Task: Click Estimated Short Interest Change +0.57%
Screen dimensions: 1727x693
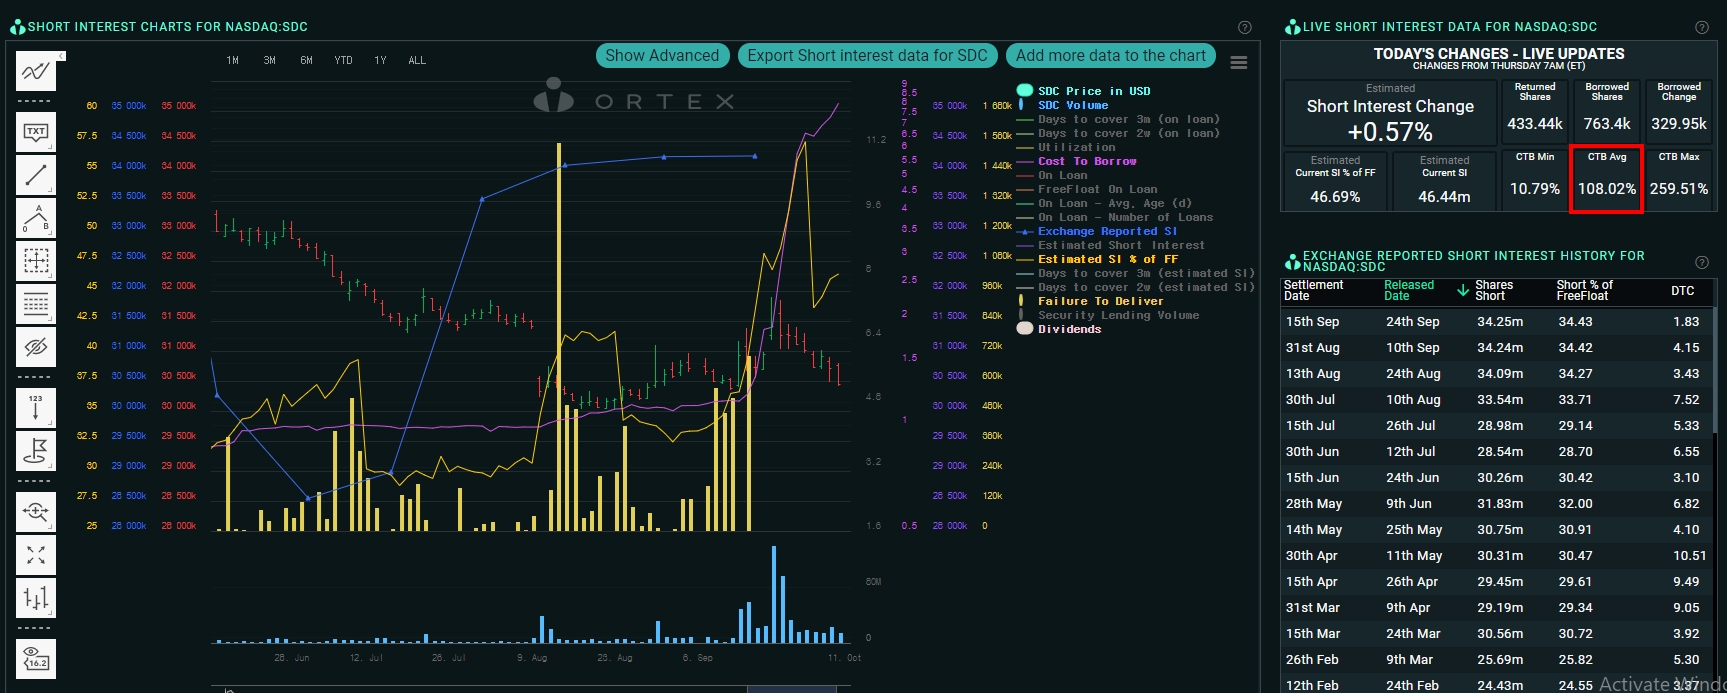Action: [1390, 113]
